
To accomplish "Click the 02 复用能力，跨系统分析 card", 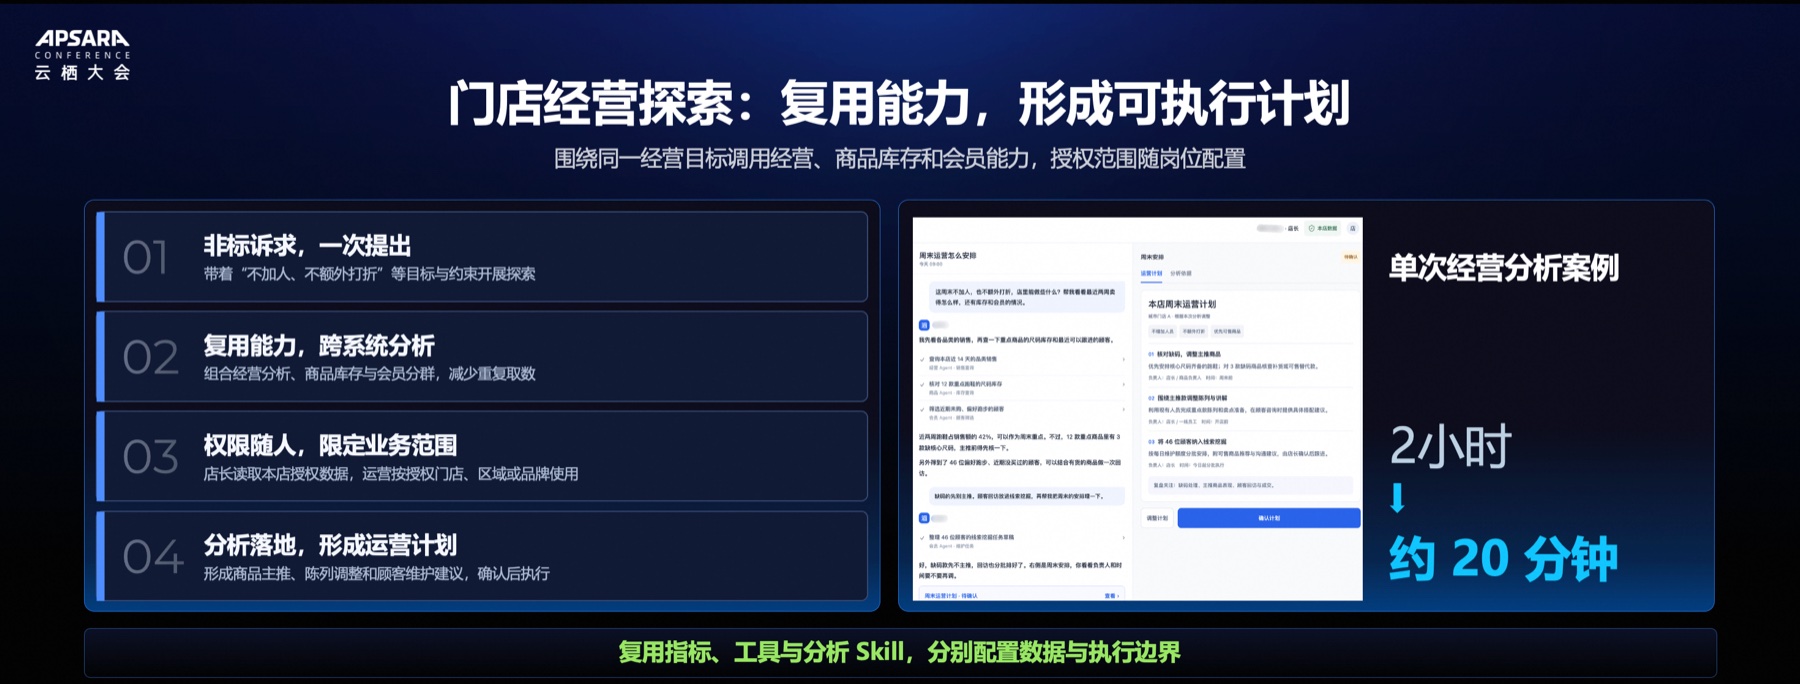I will click(x=482, y=356).
